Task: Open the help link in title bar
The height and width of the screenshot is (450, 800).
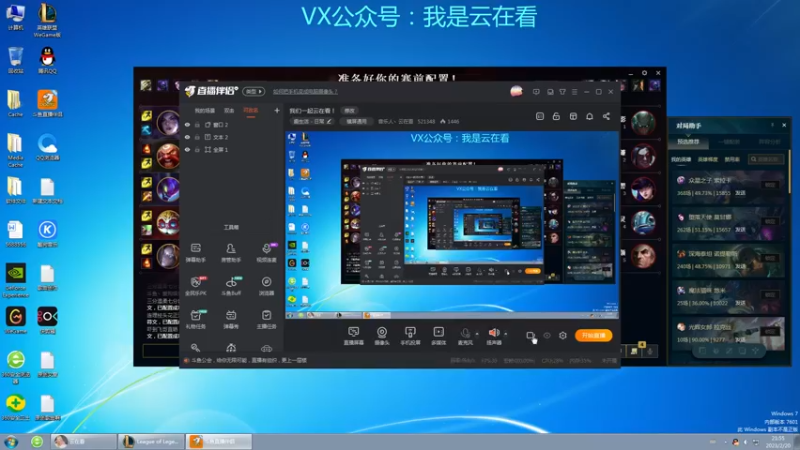Action: click(305, 92)
